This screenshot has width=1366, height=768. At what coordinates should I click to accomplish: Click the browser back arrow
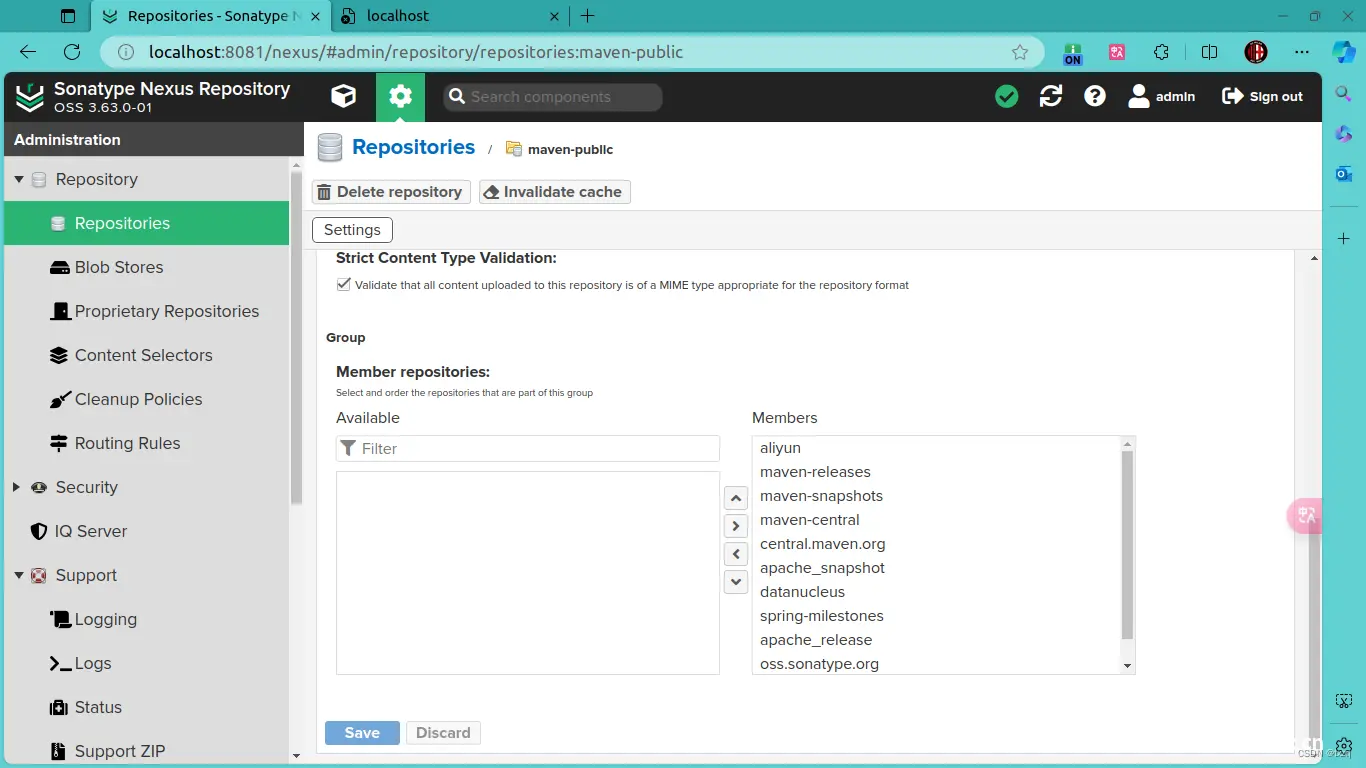(28, 52)
